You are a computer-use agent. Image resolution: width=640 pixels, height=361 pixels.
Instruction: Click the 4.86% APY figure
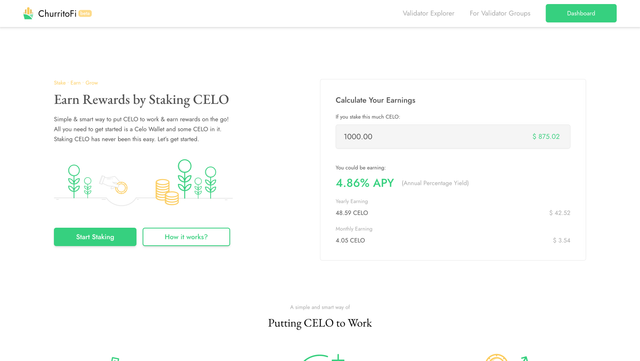point(364,183)
